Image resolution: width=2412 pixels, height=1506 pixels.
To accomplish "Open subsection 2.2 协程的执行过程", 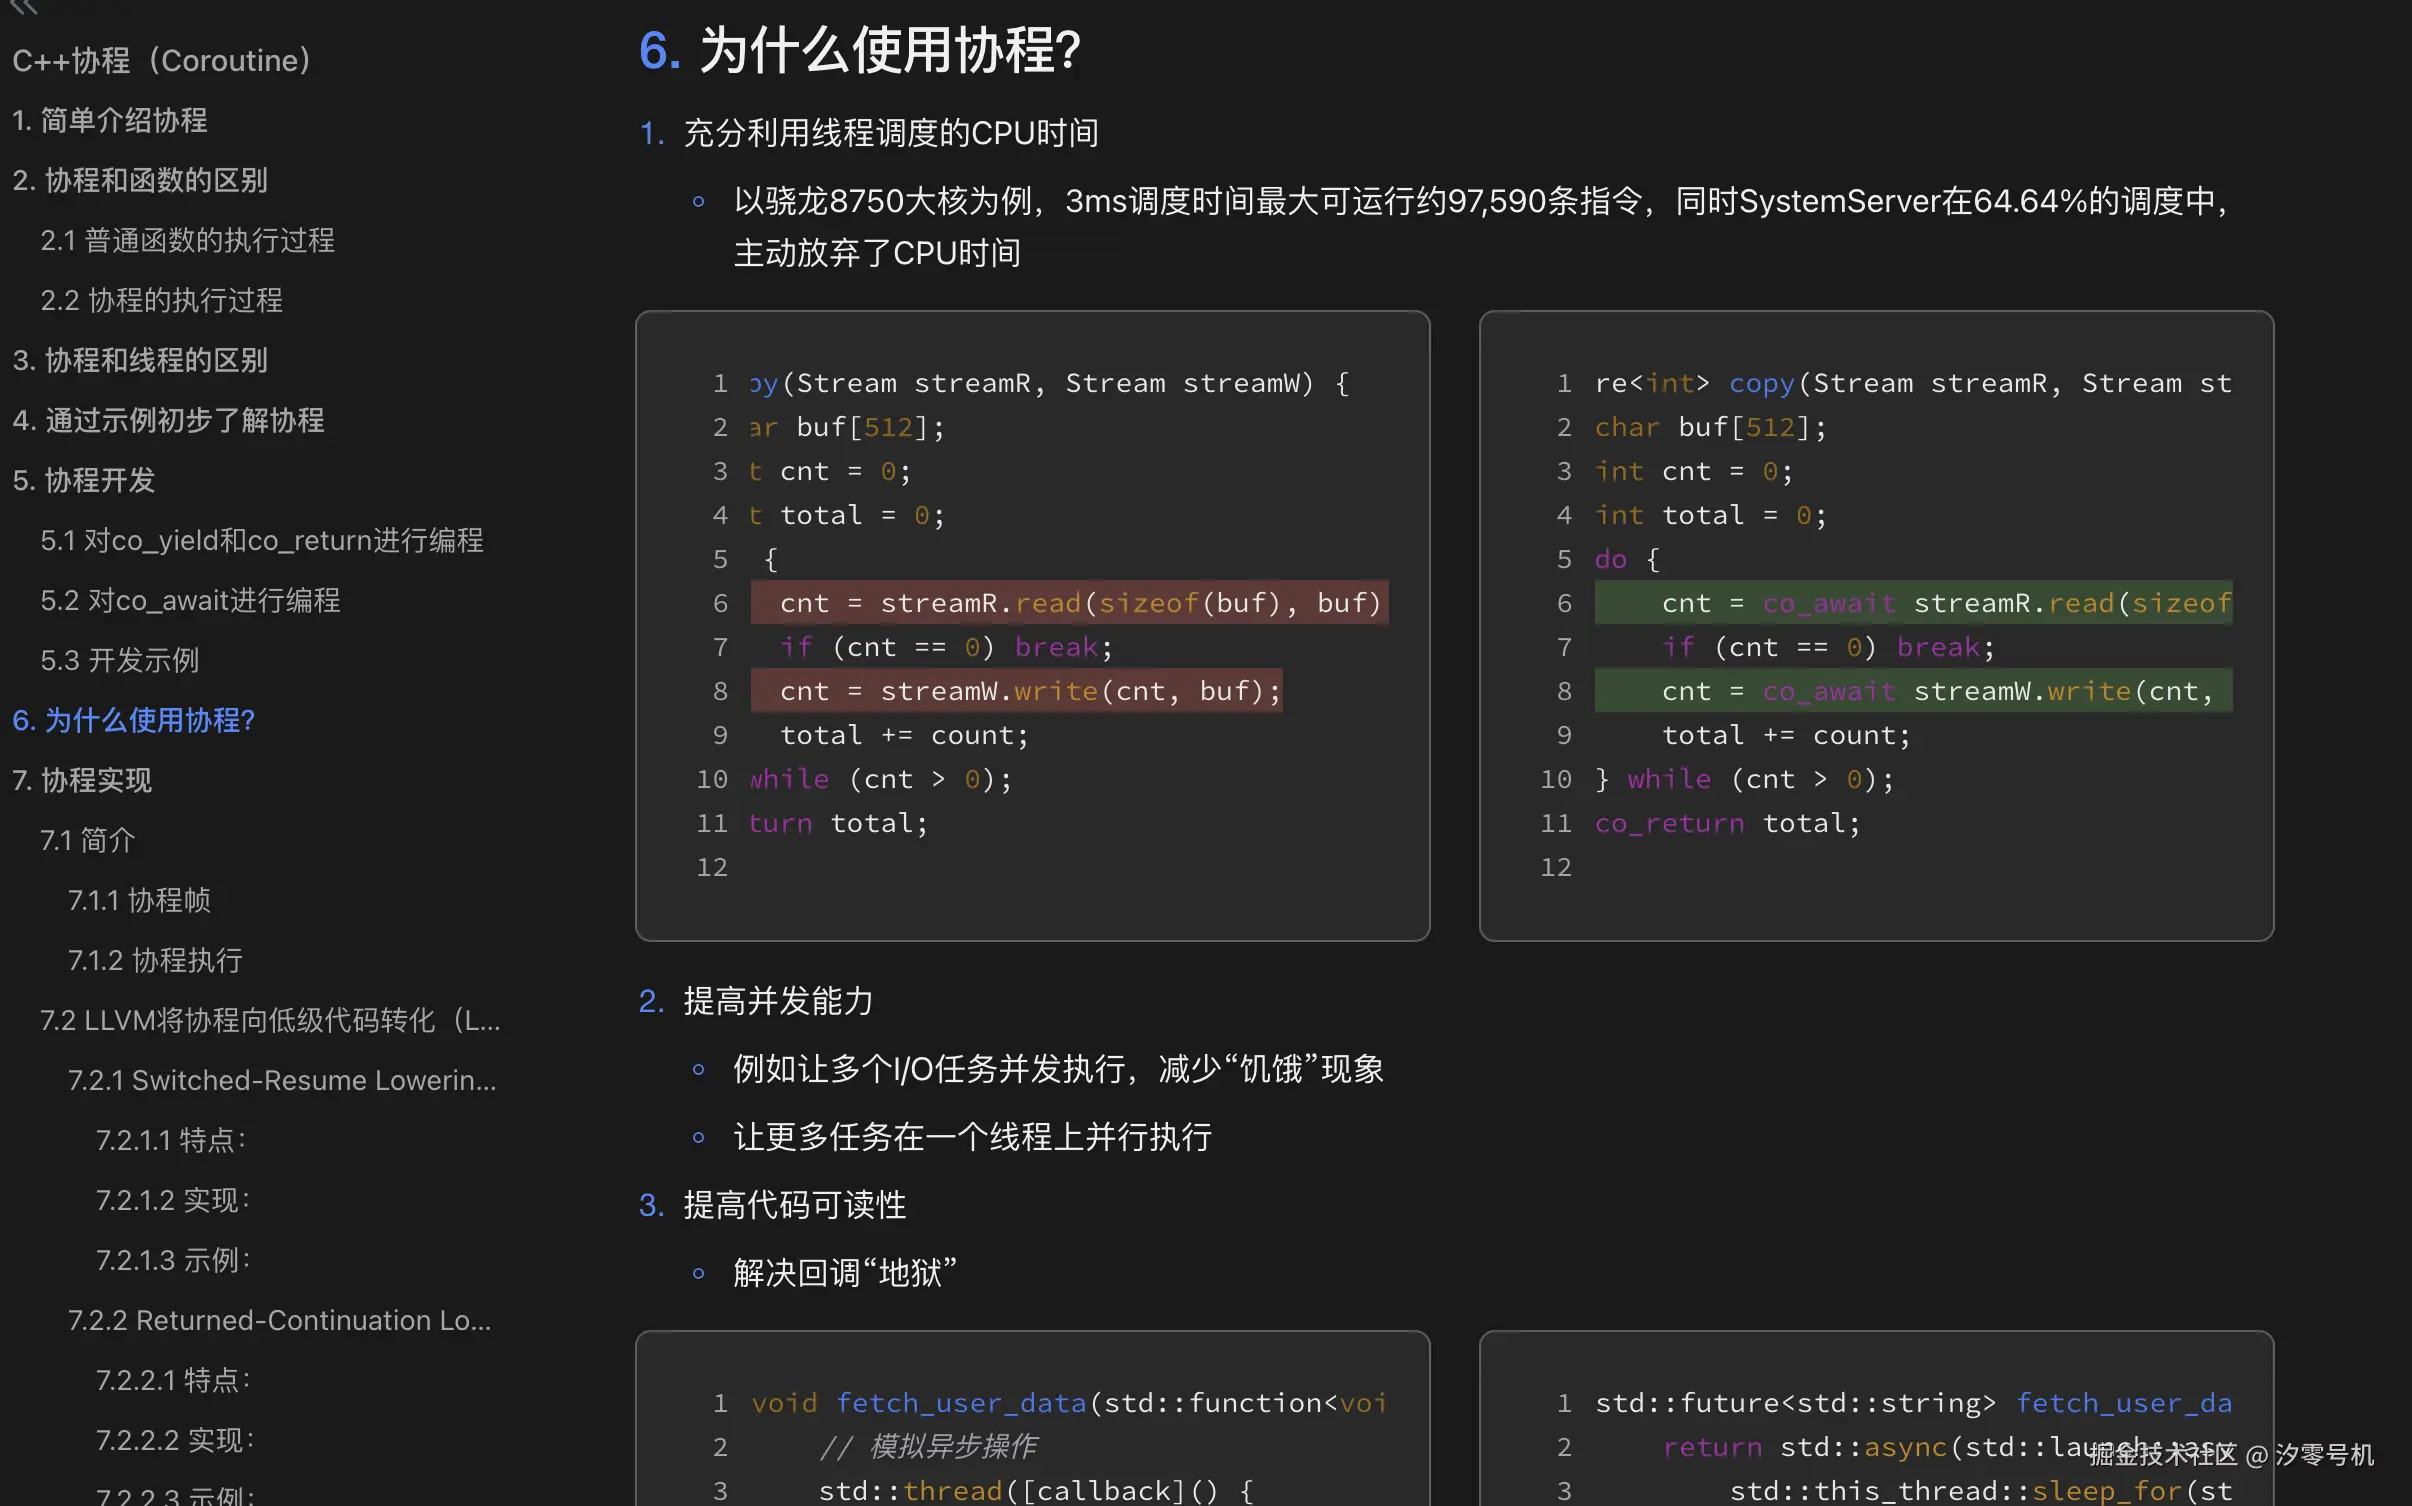I will pos(161,300).
